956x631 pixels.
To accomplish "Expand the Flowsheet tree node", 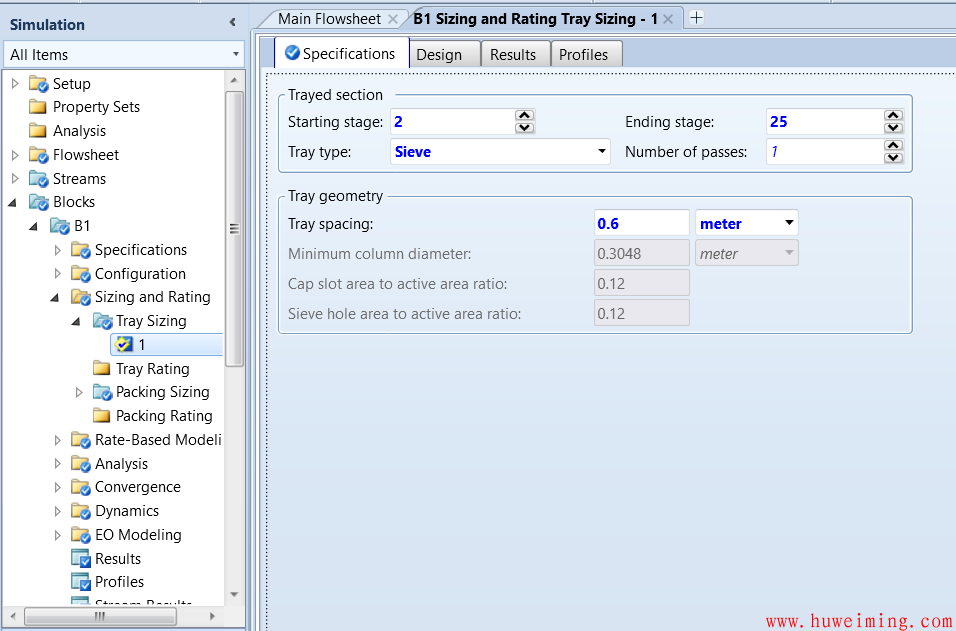I will [x=15, y=155].
